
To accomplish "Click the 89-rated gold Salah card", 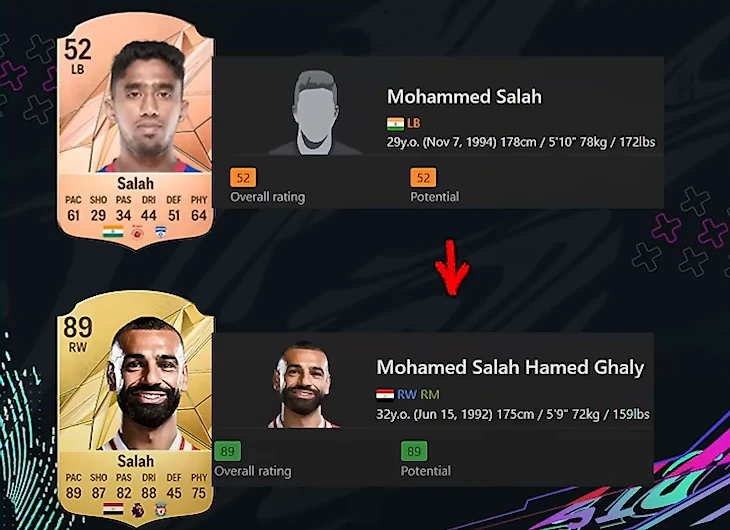I will (x=135, y=409).
